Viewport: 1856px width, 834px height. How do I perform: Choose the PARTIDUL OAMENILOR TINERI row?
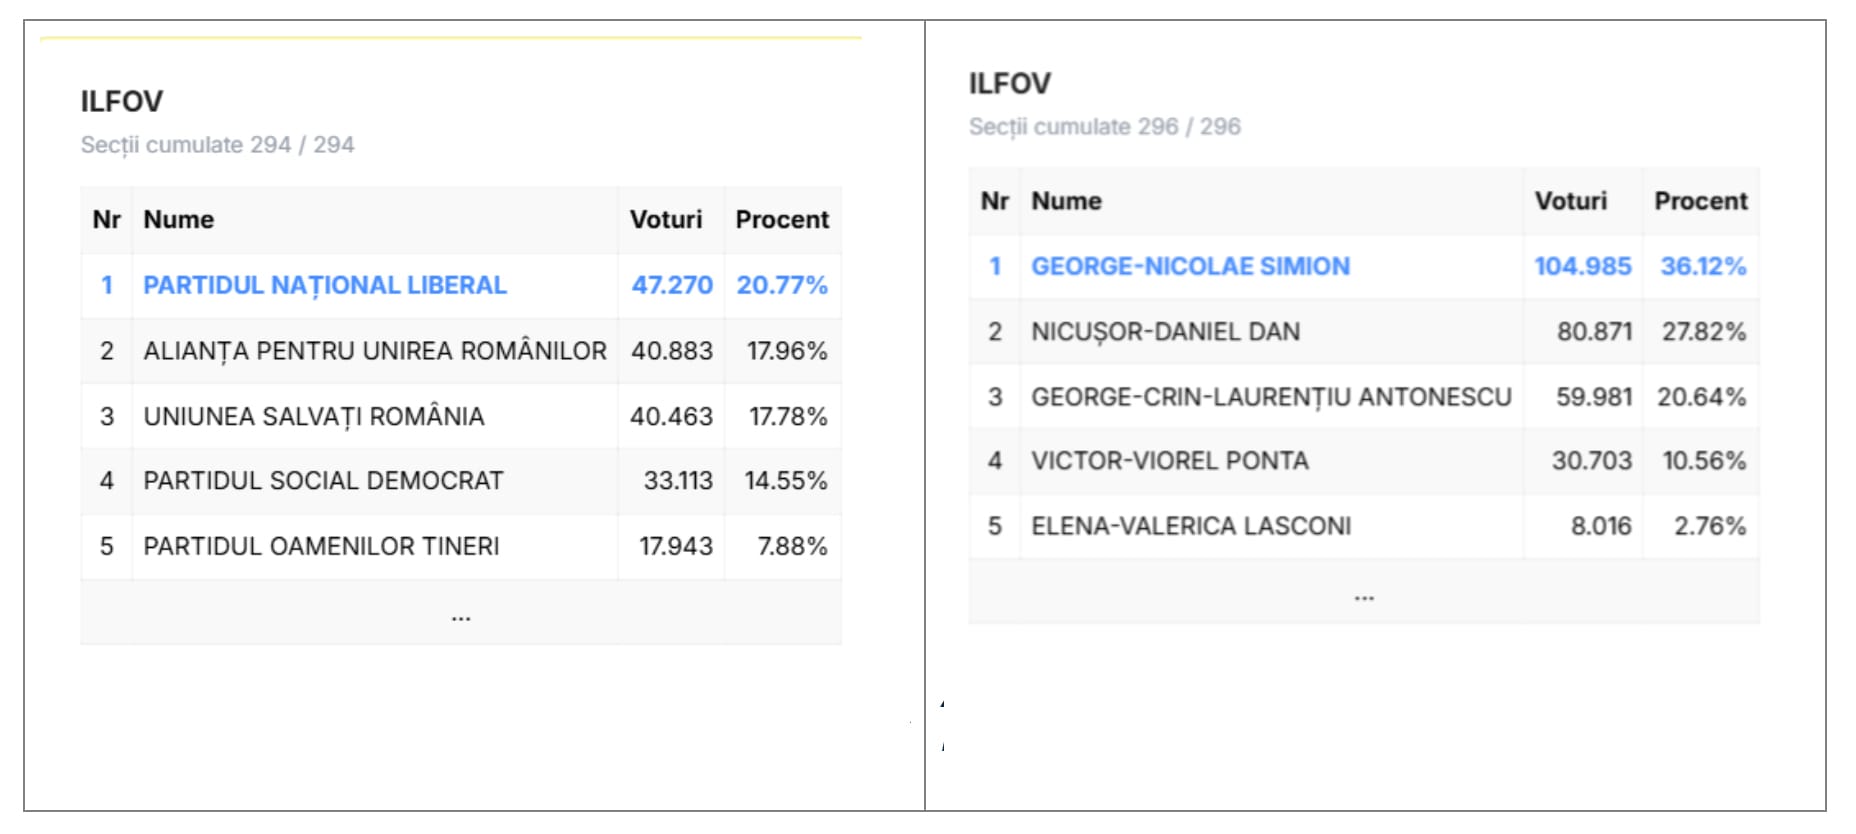tap(321, 546)
